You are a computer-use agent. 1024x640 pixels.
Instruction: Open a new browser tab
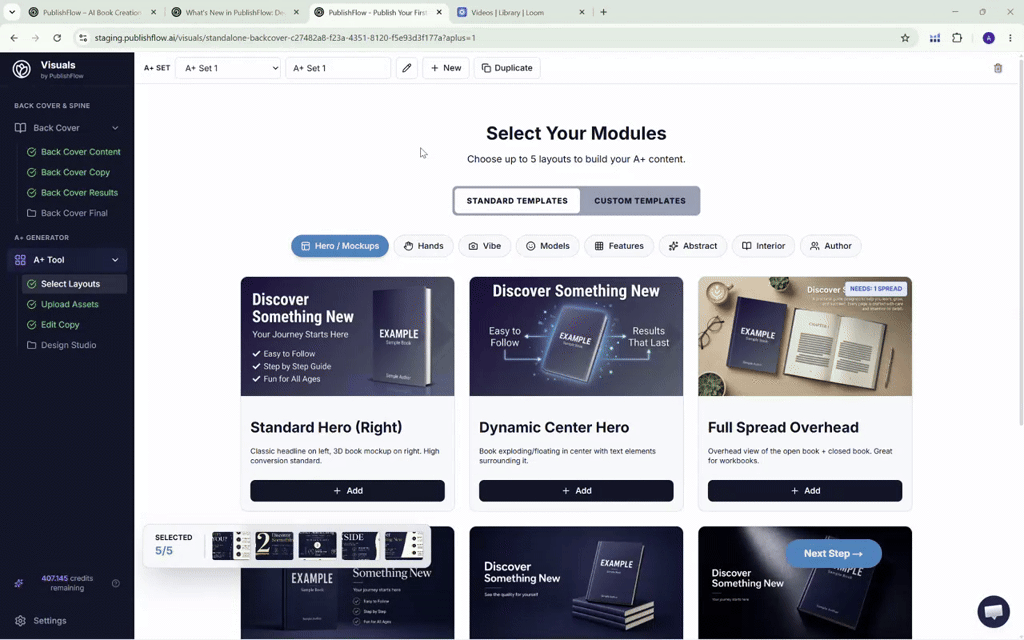tap(603, 12)
